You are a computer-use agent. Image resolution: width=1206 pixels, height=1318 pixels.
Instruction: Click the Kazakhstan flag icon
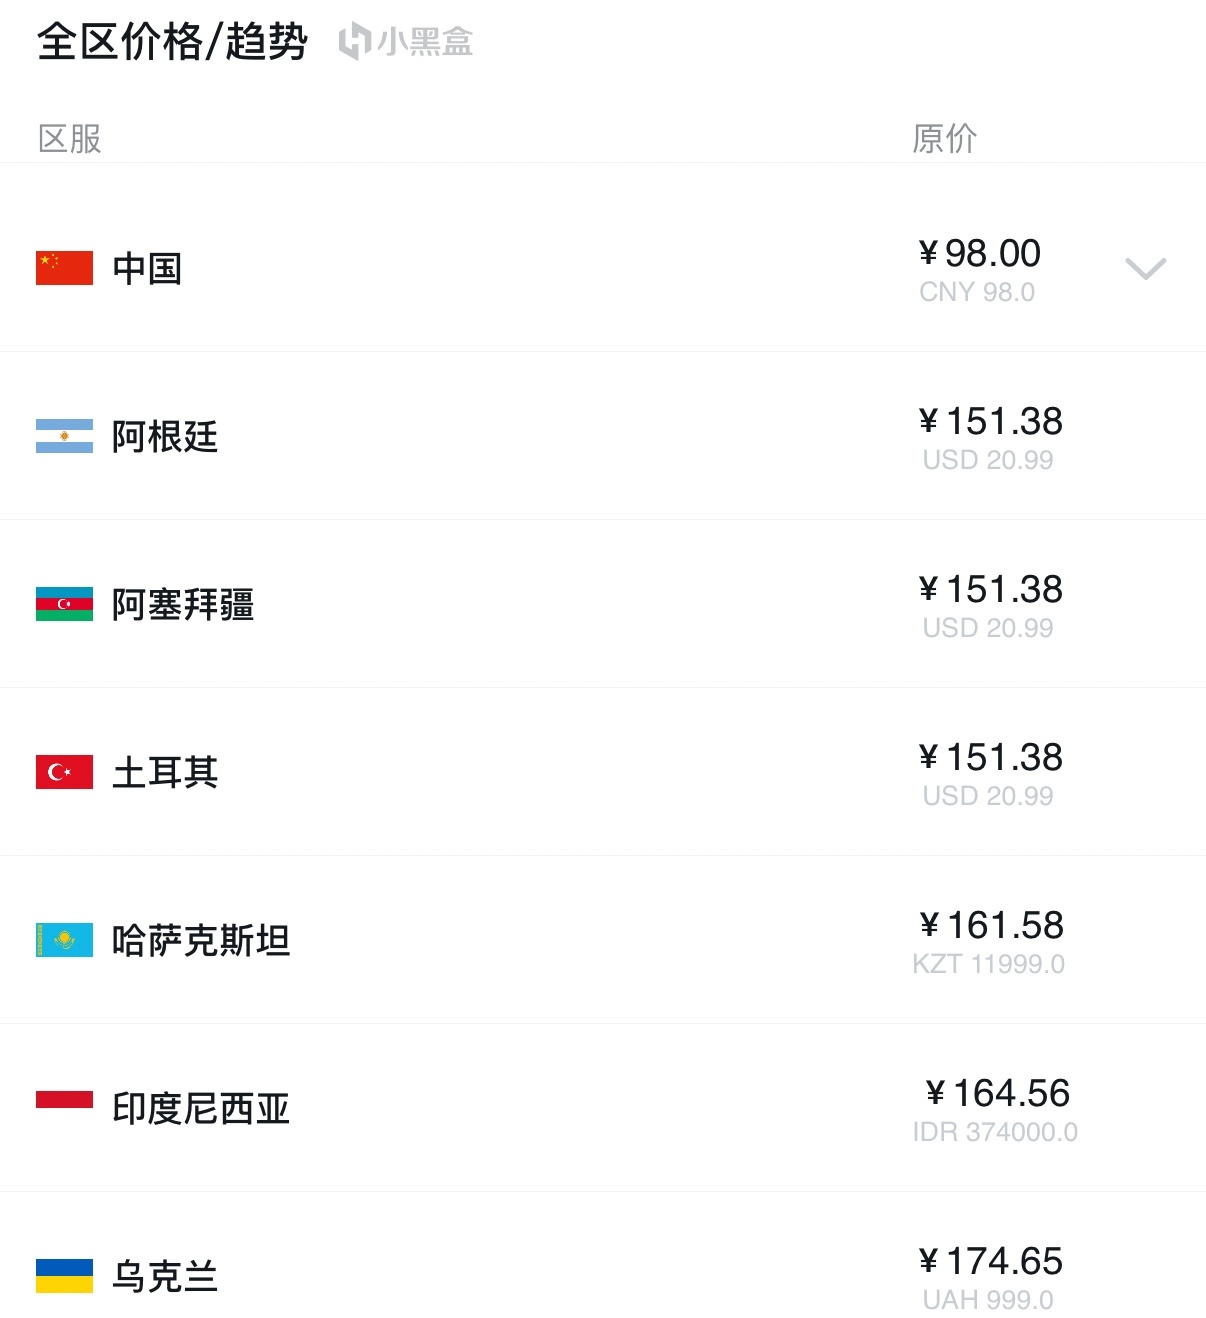(x=64, y=940)
